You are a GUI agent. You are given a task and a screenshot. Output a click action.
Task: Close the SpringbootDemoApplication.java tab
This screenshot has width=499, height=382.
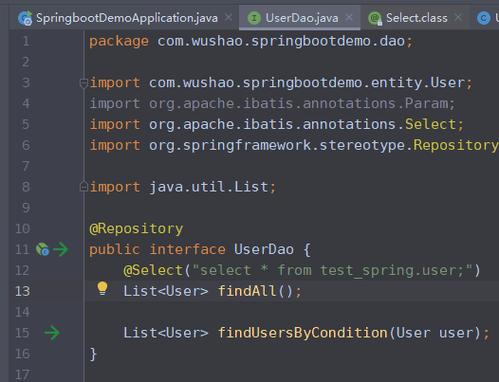(x=228, y=17)
